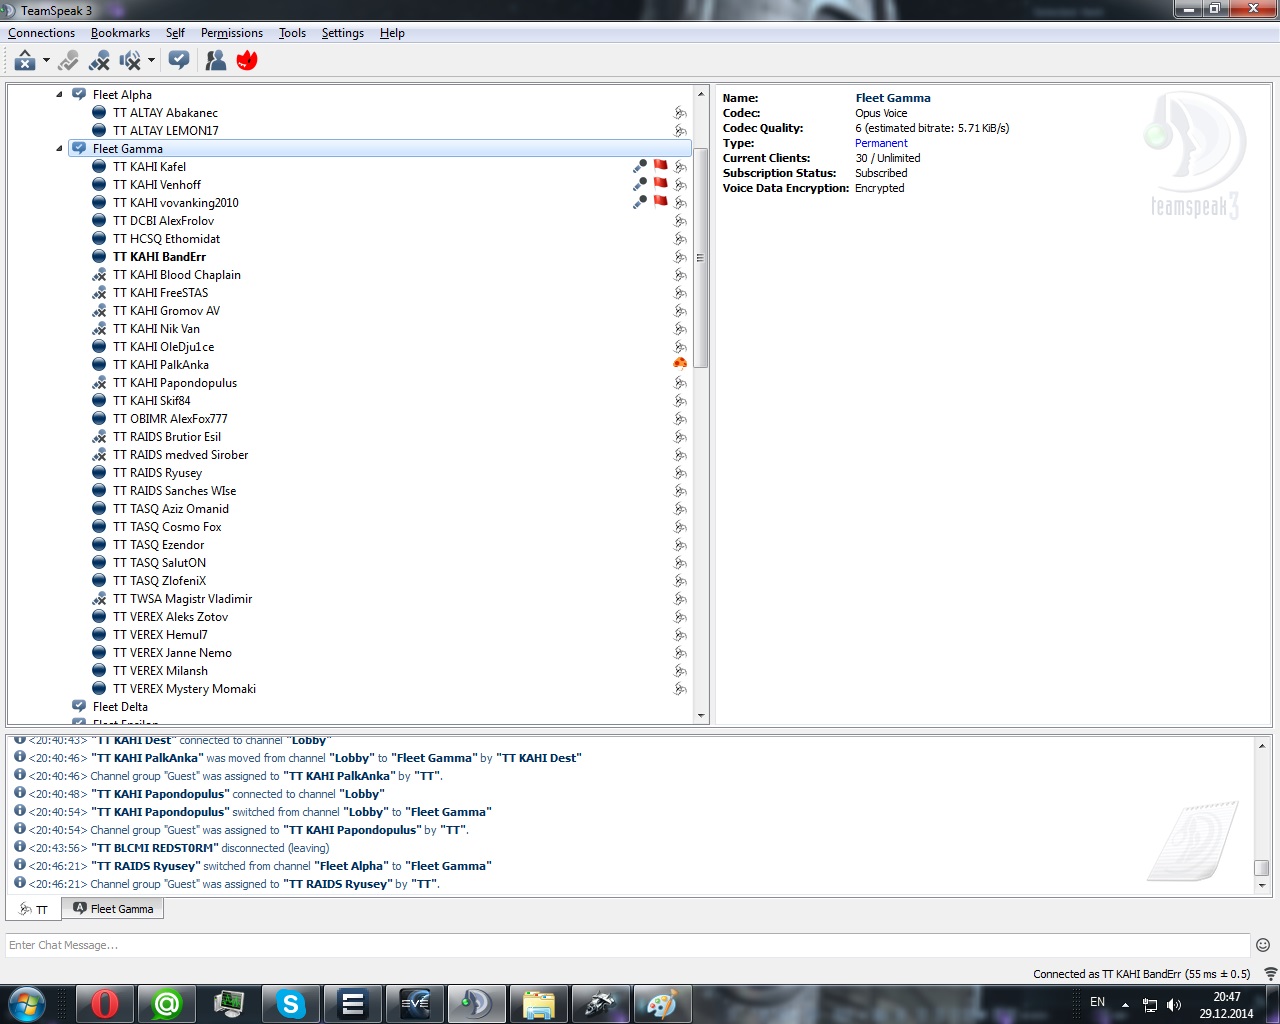This screenshot has width=1280, height=1024.
Task: Click the group badge icon on TT DCBI AlexFrolov row
Action: (x=680, y=221)
